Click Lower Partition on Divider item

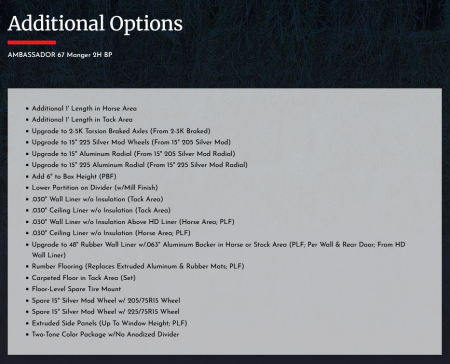[x=95, y=188]
